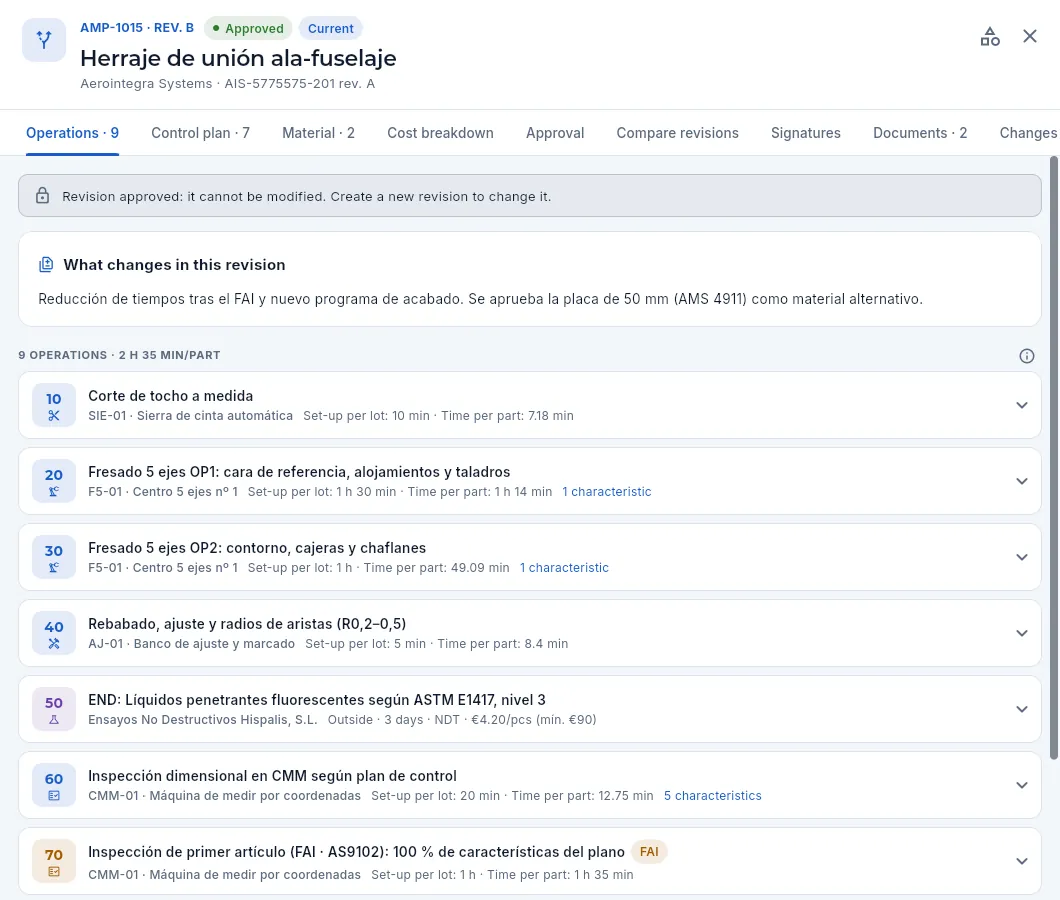Open 5 characteristics link on operation 60
1060x900 pixels.
pos(713,796)
